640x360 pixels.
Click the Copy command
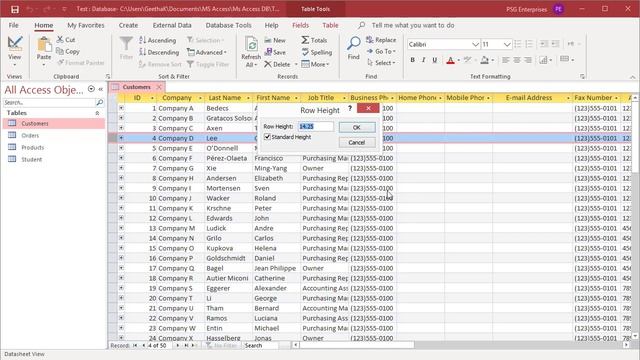coord(68,51)
